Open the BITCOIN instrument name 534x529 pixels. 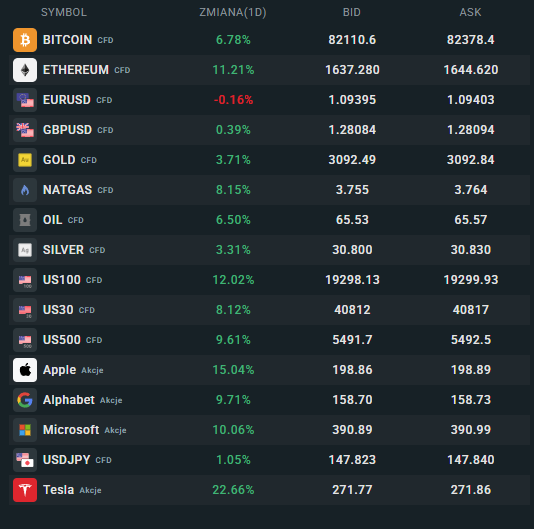pos(67,40)
